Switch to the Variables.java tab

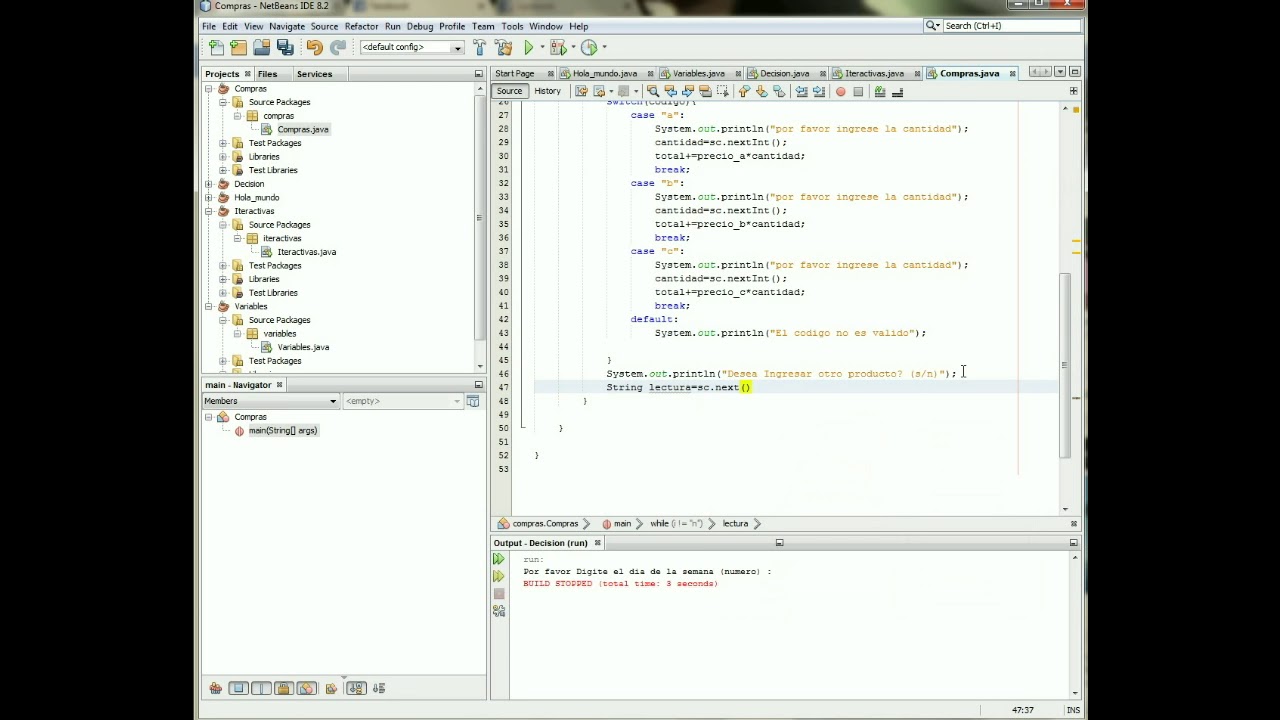point(698,73)
